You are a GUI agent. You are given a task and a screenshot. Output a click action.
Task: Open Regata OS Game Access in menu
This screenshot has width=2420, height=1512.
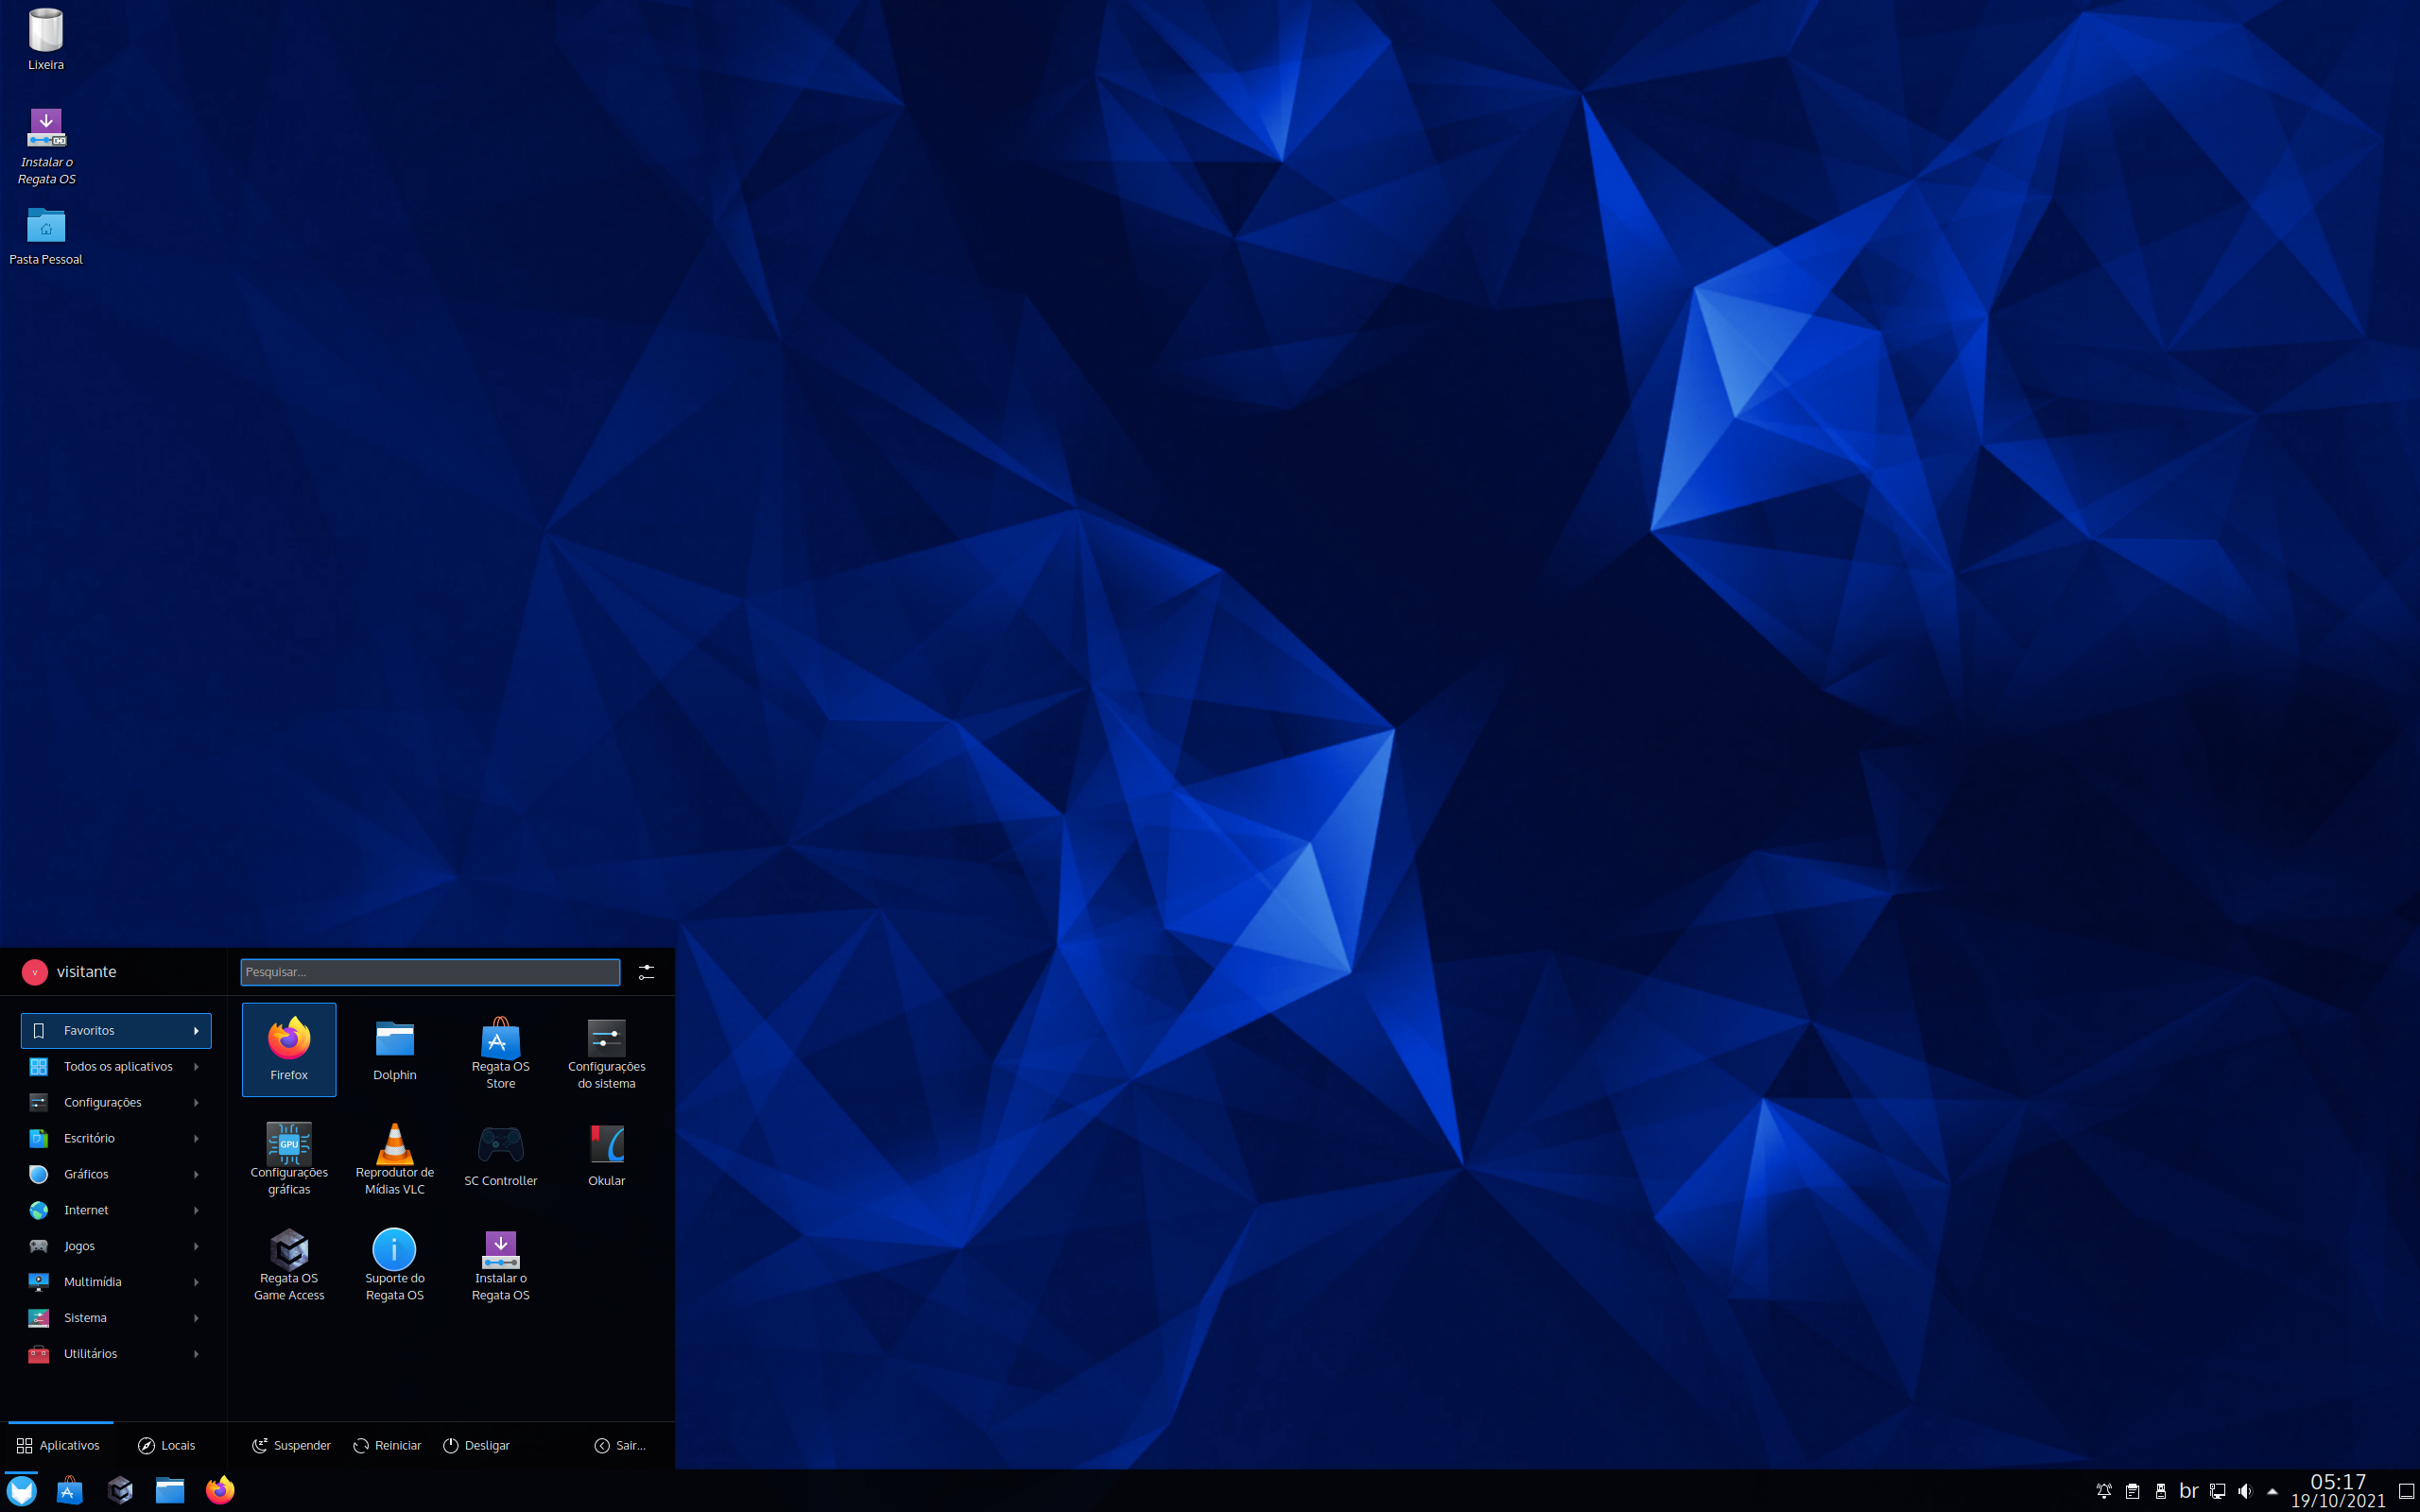[x=289, y=1261]
